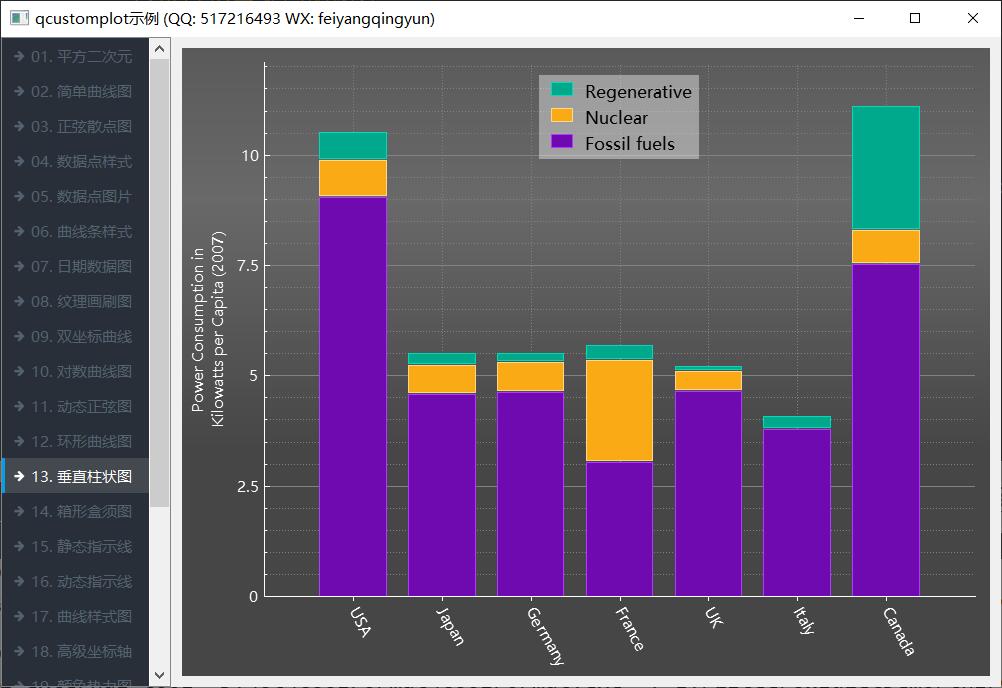Open the 10. 对数曲线图 entry
Viewport: 1002px width, 688px height.
(x=81, y=372)
